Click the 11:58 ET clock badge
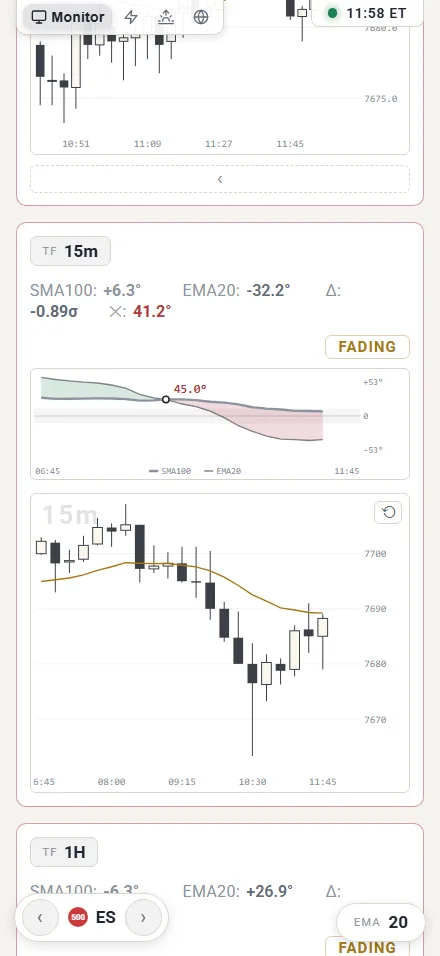The width and height of the screenshot is (440, 956). [367, 13]
